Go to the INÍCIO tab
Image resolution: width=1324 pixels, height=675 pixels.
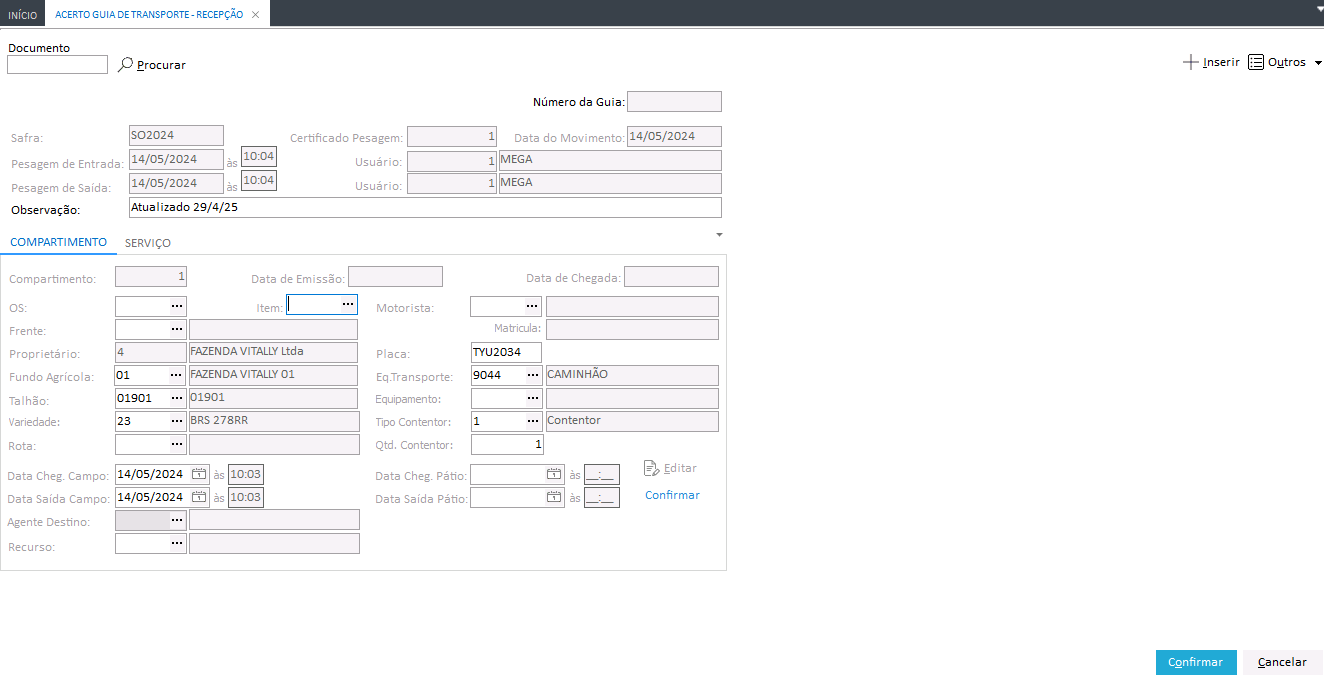coord(22,14)
